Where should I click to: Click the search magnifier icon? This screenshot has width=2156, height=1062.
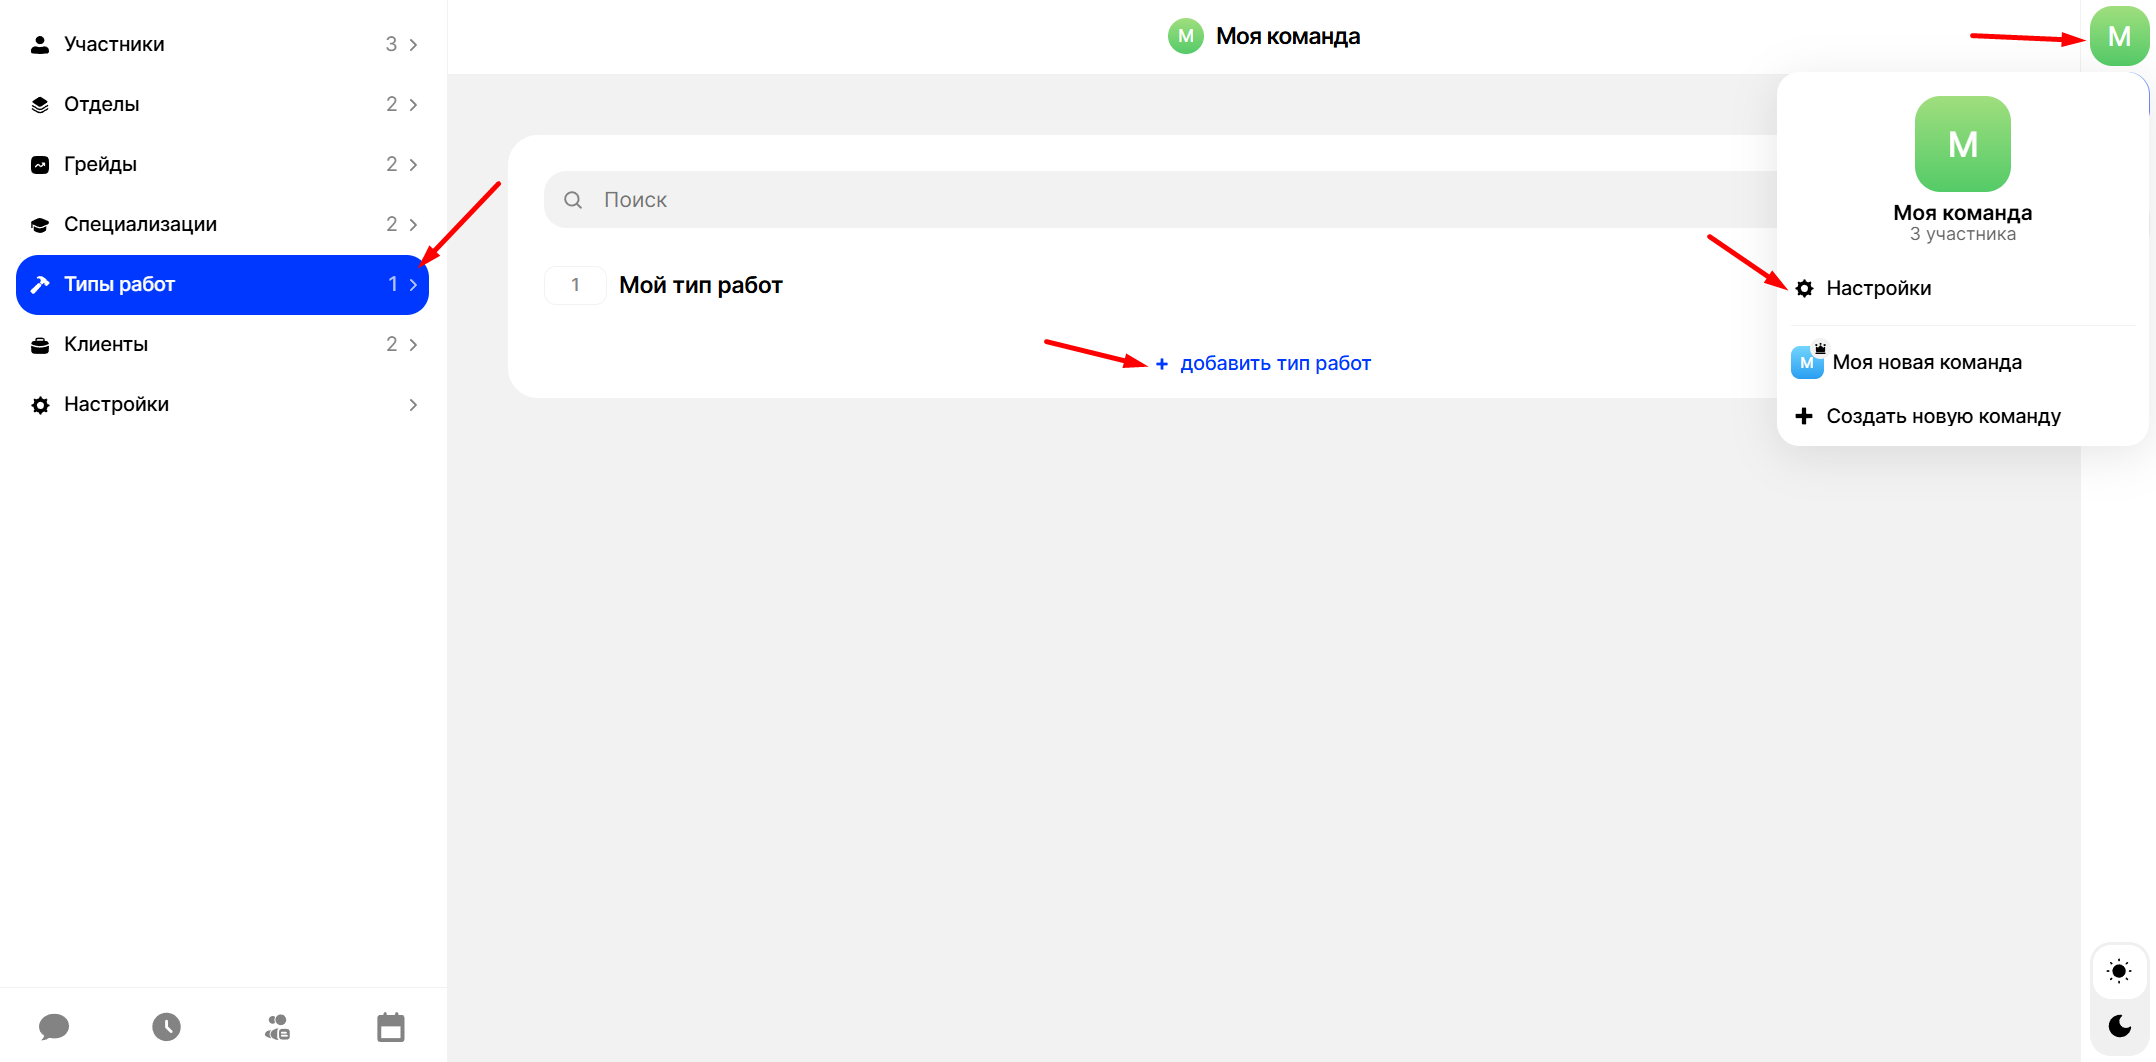click(x=573, y=200)
